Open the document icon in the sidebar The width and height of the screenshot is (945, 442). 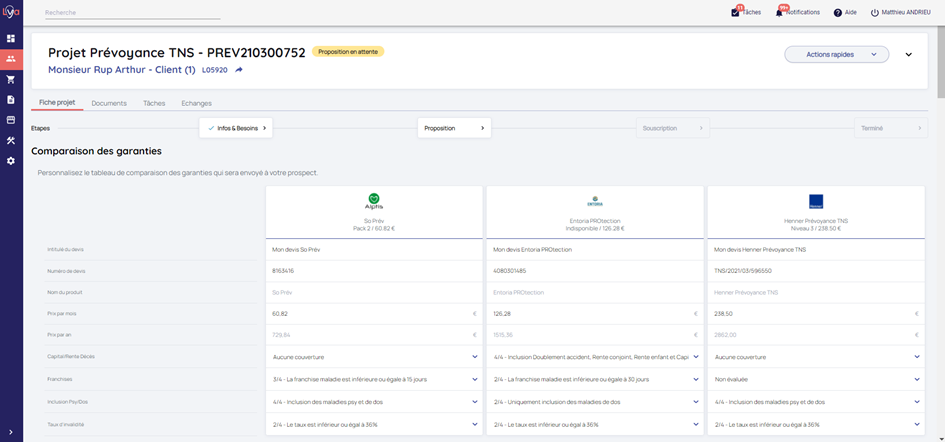pos(11,99)
